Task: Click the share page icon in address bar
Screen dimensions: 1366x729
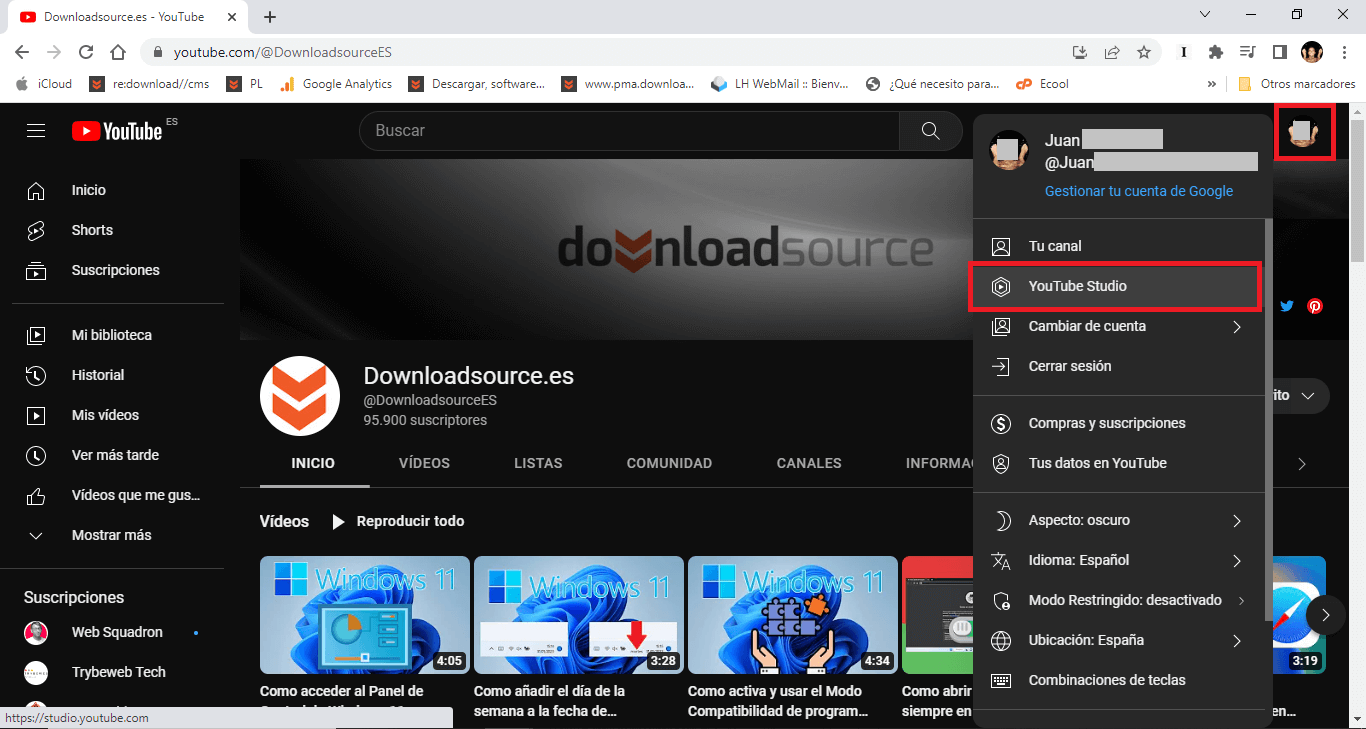Action: click(x=1112, y=52)
